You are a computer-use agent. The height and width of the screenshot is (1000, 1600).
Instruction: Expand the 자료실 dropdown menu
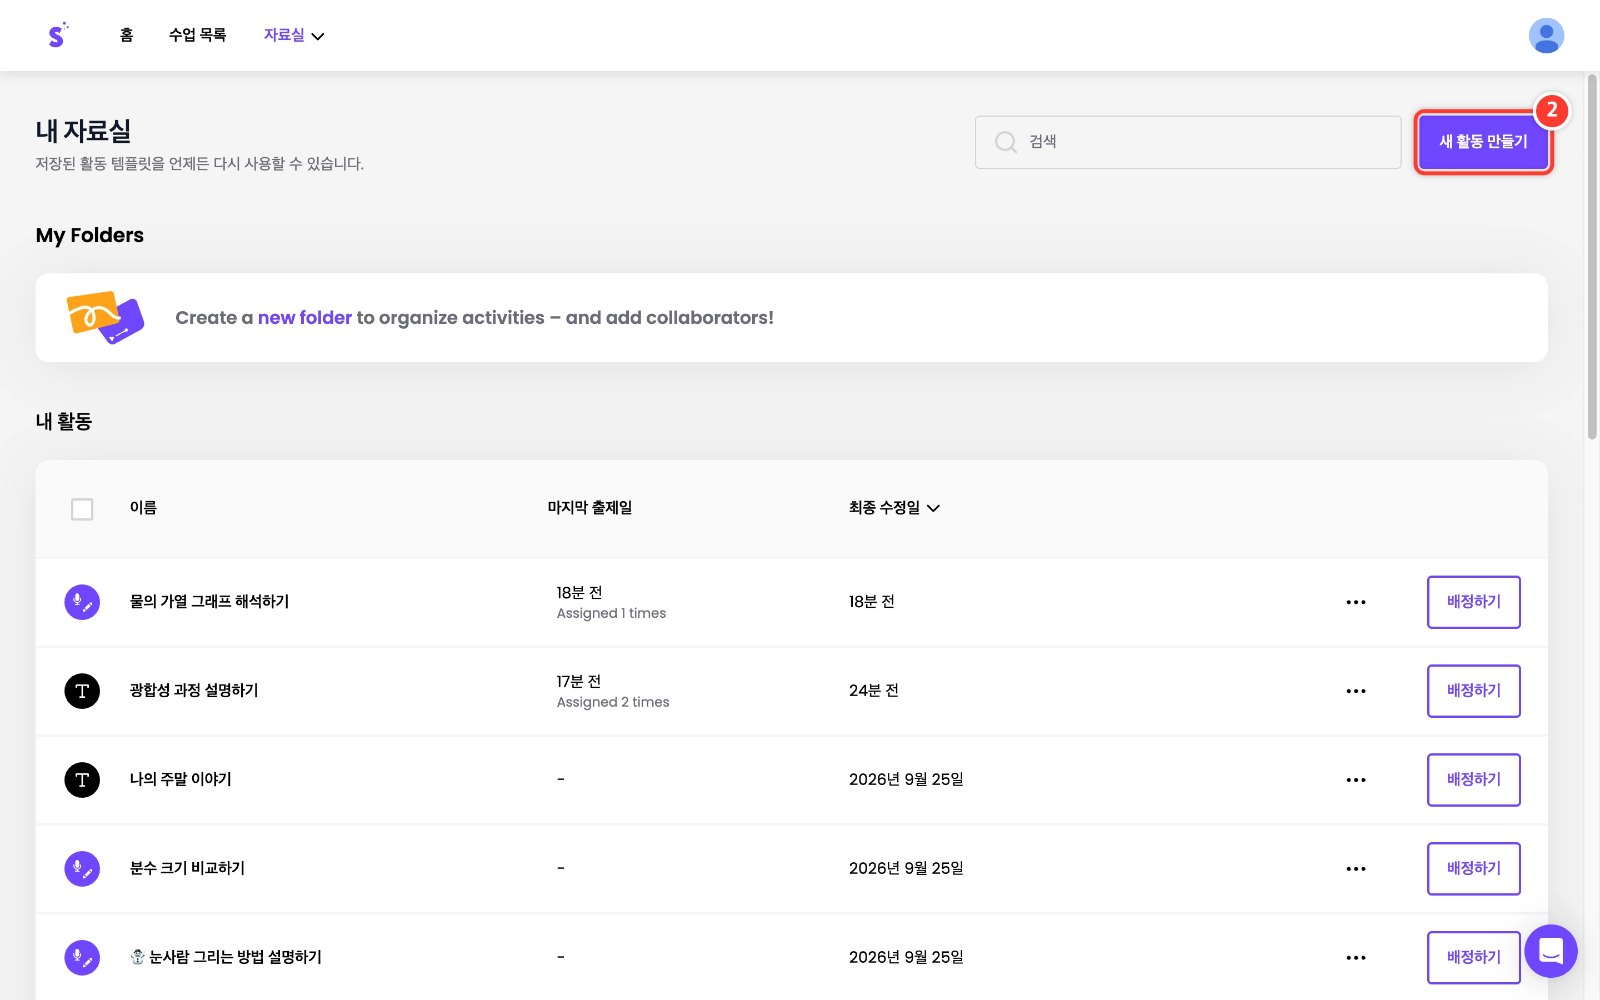(294, 35)
